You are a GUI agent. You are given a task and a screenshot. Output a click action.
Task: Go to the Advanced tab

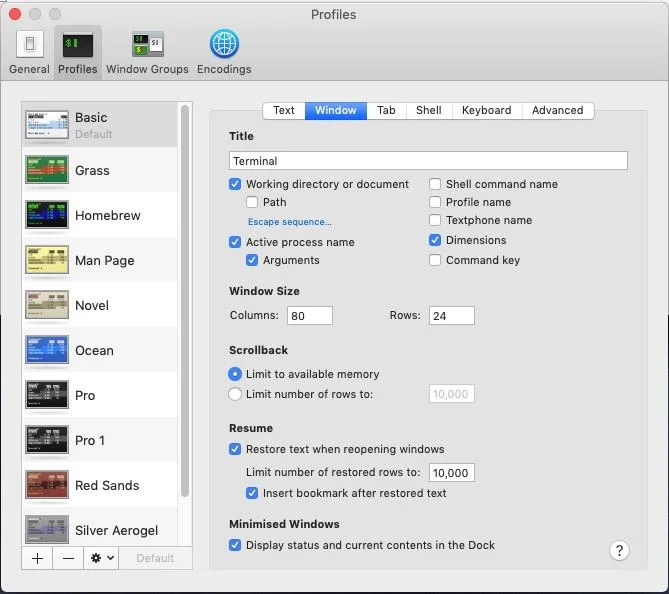coord(558,111)
